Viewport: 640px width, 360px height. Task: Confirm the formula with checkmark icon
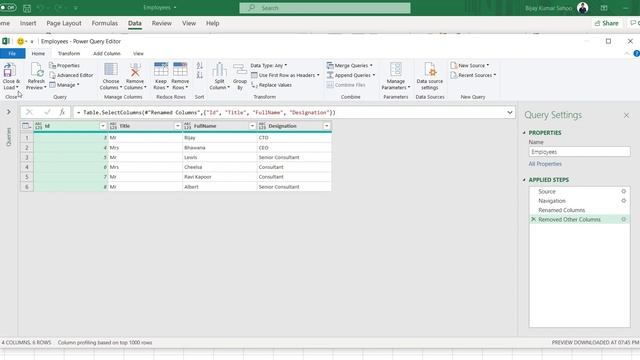click(x=47, y=112)
